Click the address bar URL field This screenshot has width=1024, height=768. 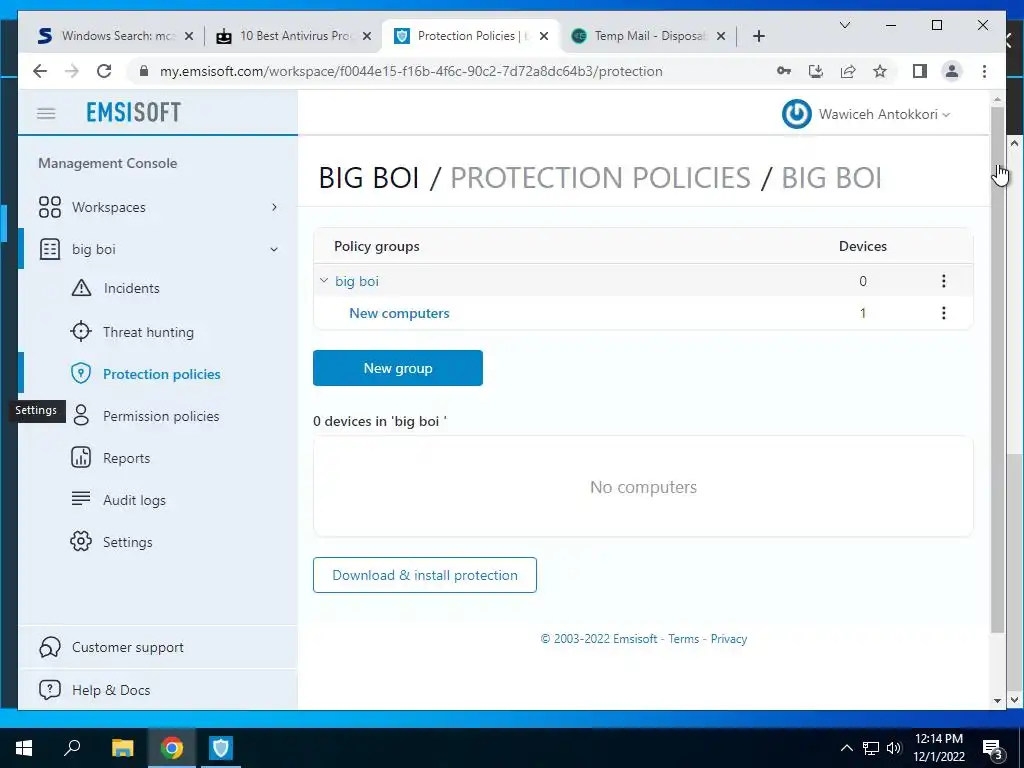tap(411, 71)
